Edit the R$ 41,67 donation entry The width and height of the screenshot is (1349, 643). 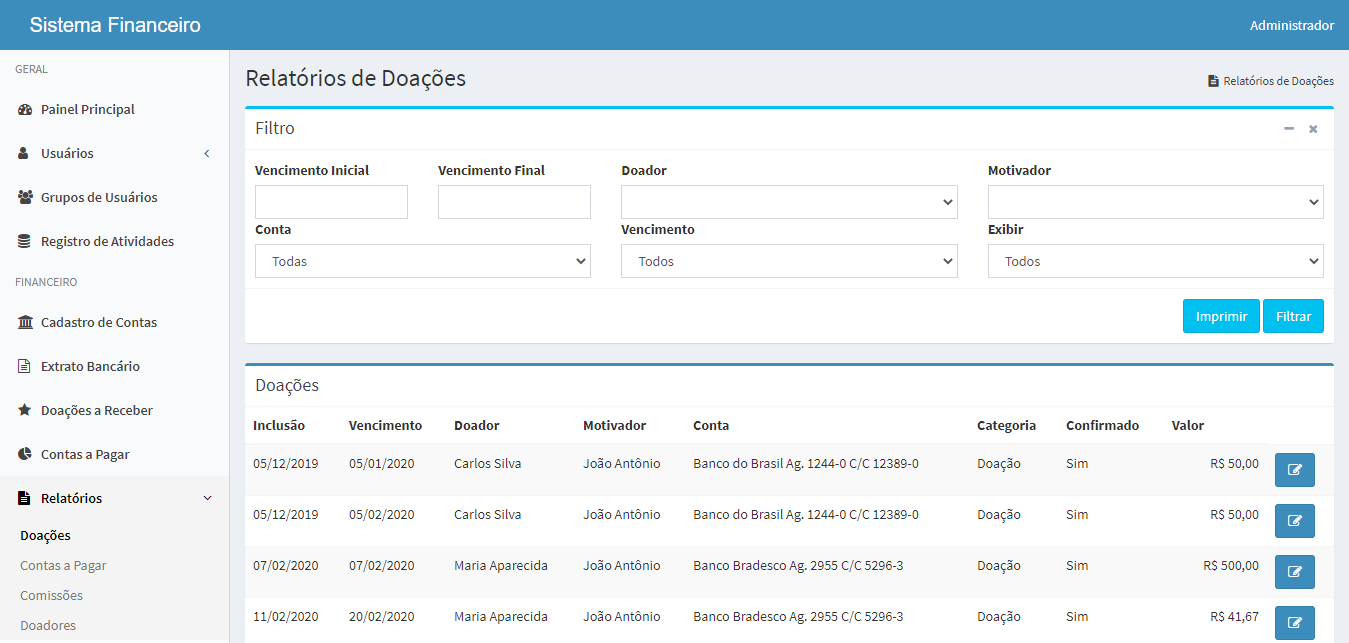[x=1294, y=623]
